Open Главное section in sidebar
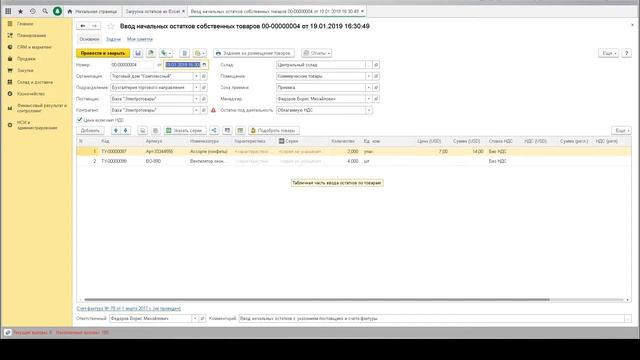The image size is (640, 360). 25,24
